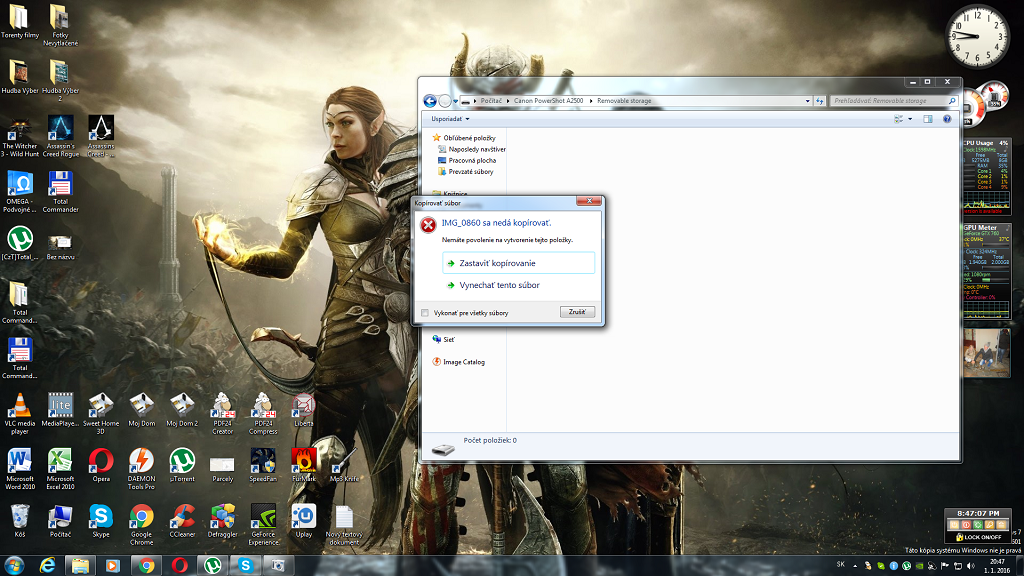The height and width of the screenshot is (576, 1024).
Task: Launch FurMark desktop shortcut
Action: (303, 465)
